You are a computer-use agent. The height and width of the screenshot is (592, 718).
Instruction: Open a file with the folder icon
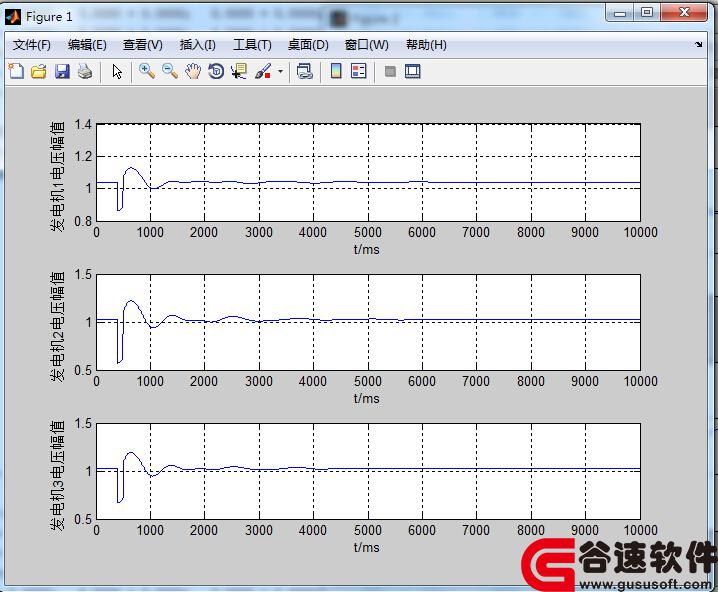pyautogui.click(x=39, y=71)
